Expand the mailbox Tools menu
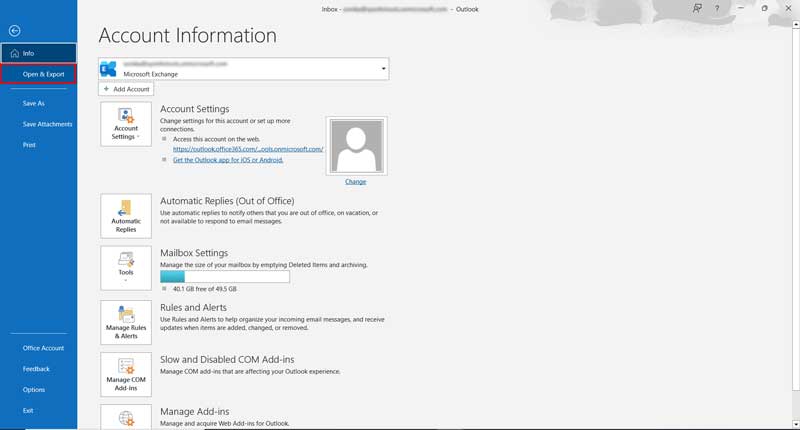The image size is (800, 430). [126, 268]
